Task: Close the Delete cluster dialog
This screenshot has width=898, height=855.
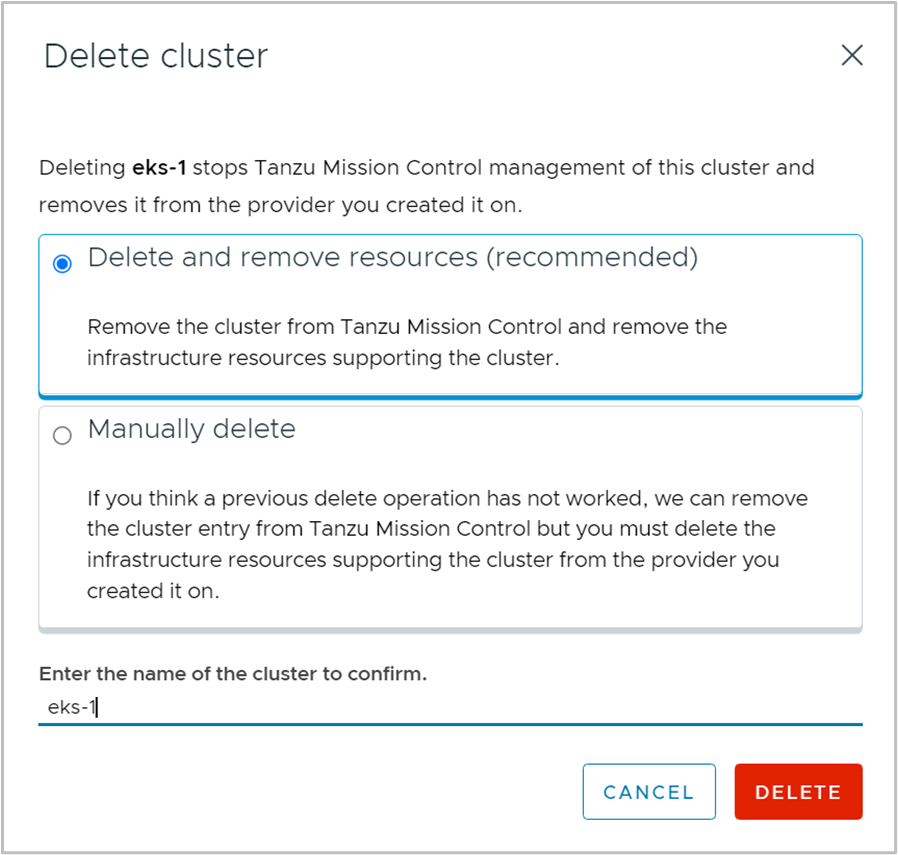Action: pyautogui.click(x=851, y=55)
